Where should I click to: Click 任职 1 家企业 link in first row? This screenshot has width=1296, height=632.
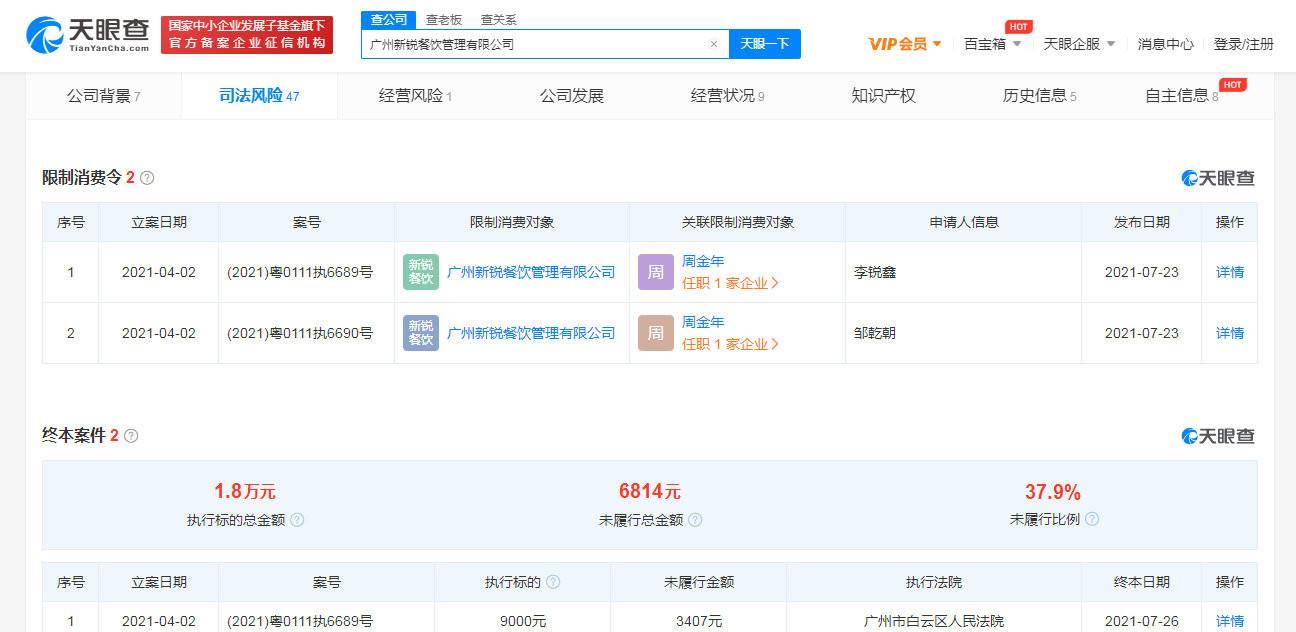(x=730, y=283)
